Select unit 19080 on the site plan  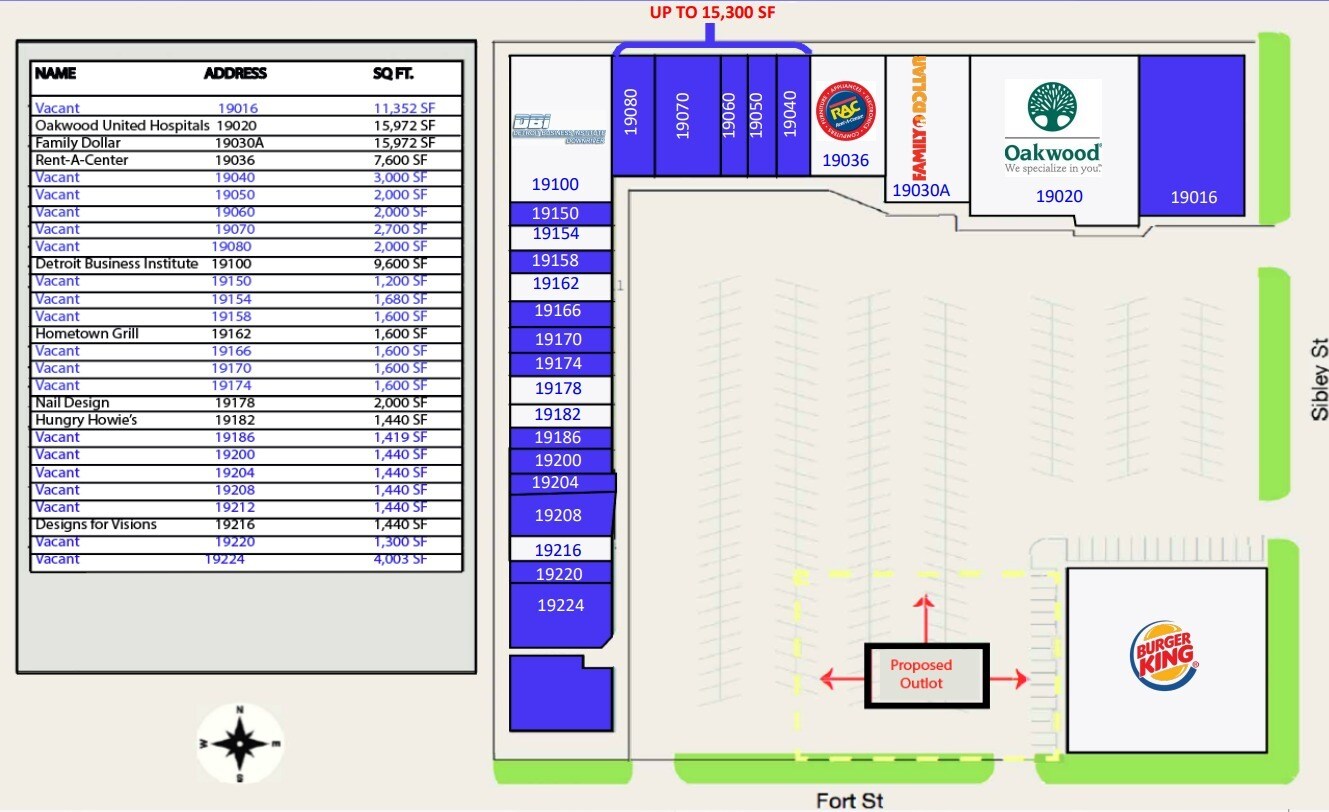tap(633, 116)
